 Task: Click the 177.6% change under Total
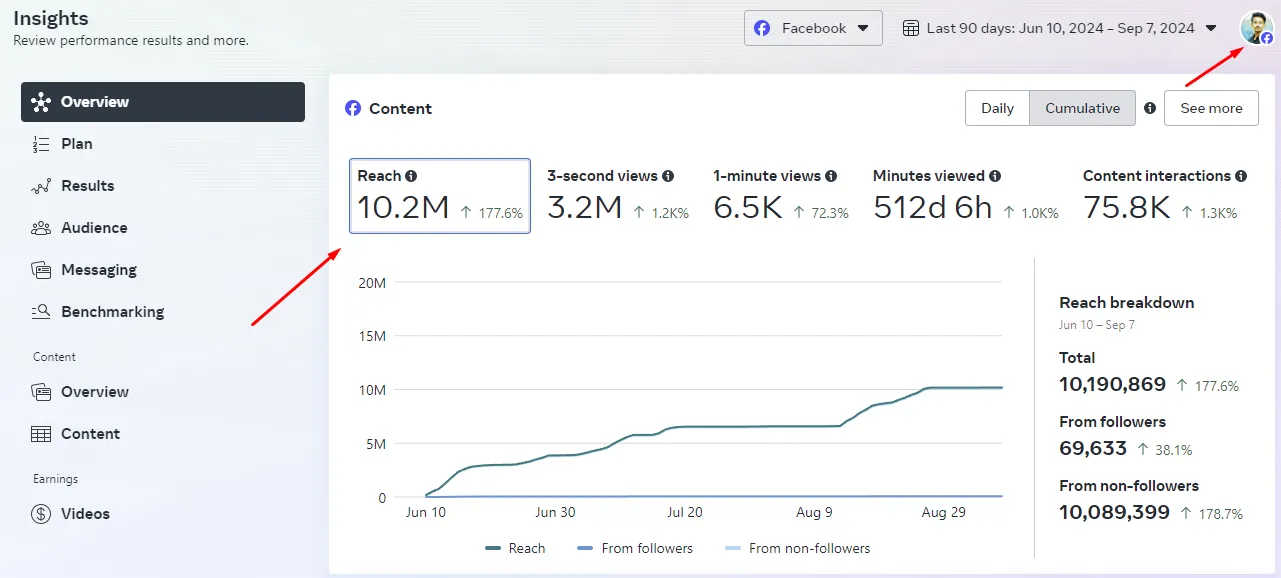click(1208, 386)
